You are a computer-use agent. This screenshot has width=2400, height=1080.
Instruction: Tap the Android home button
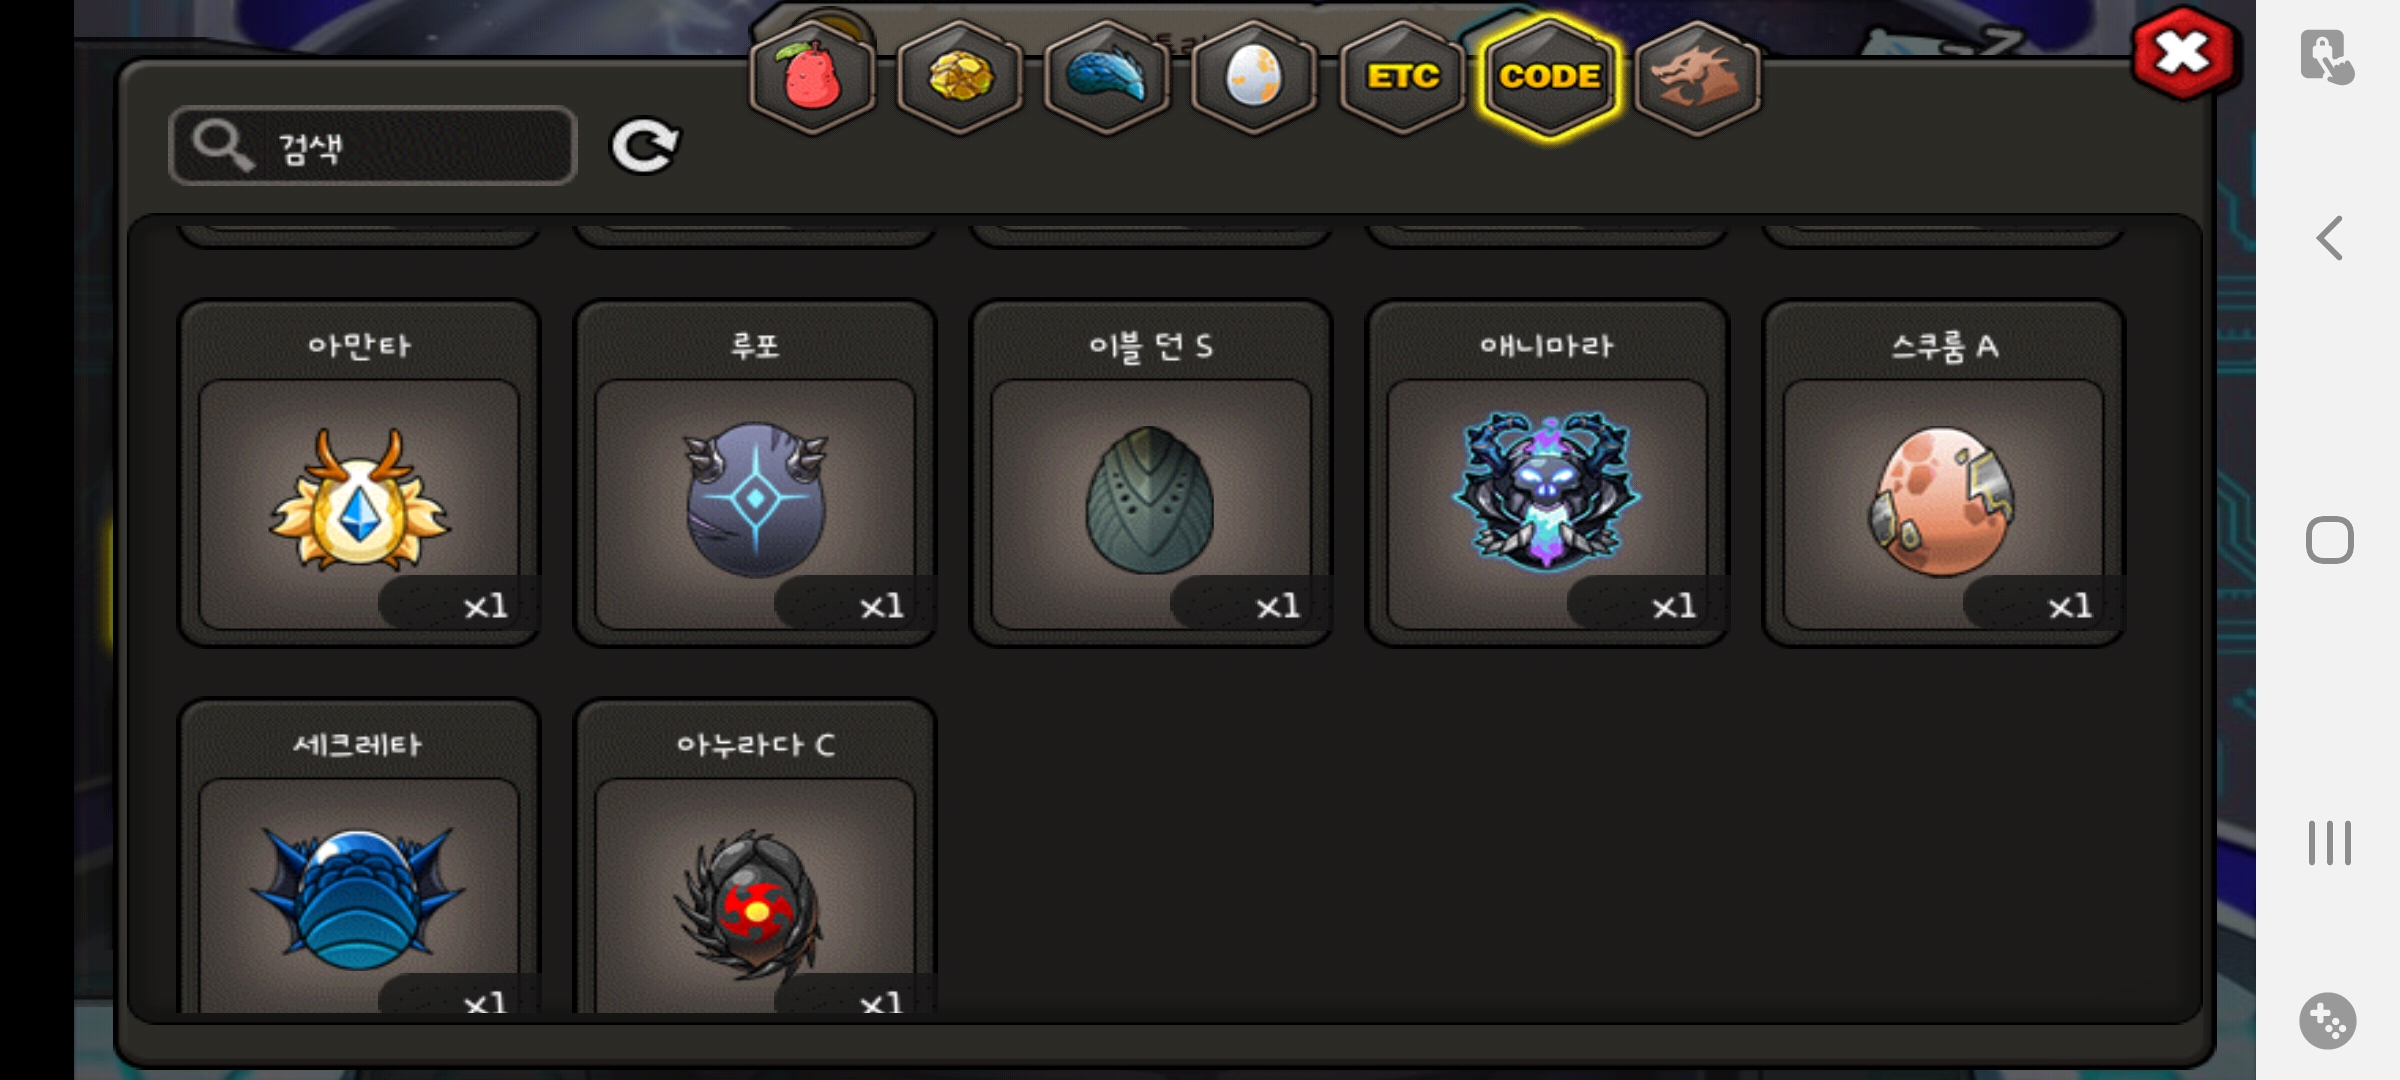2330,540
